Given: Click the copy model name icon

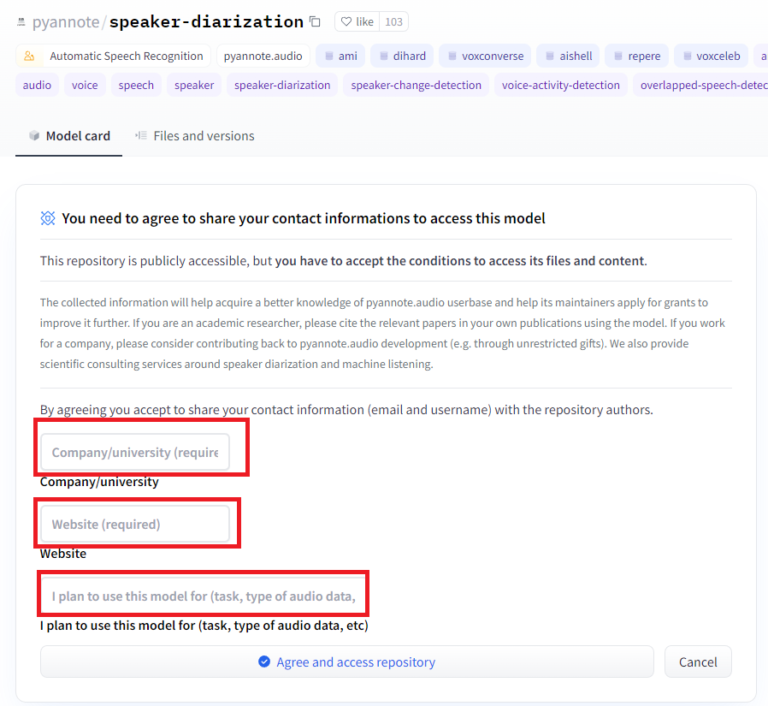Looking at the screenshot, I should (x=315, y=21).
